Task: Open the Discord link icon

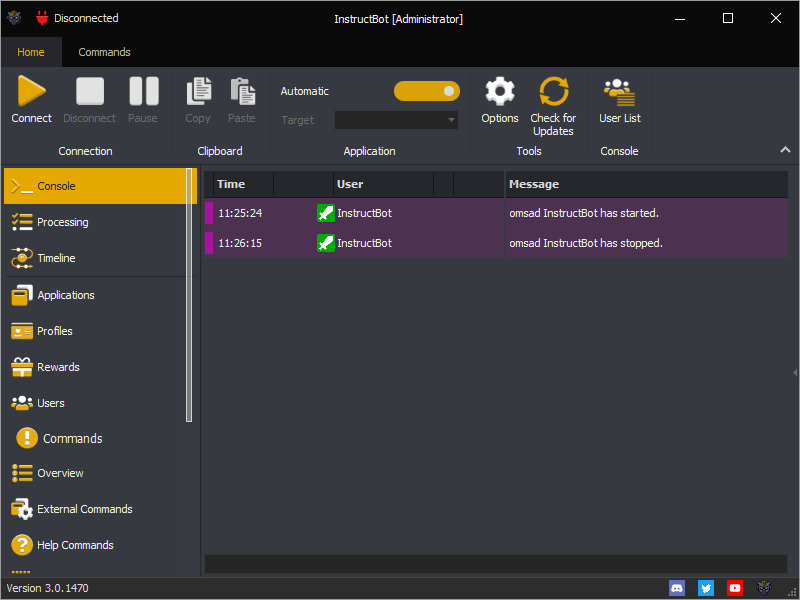Action: 677,588
